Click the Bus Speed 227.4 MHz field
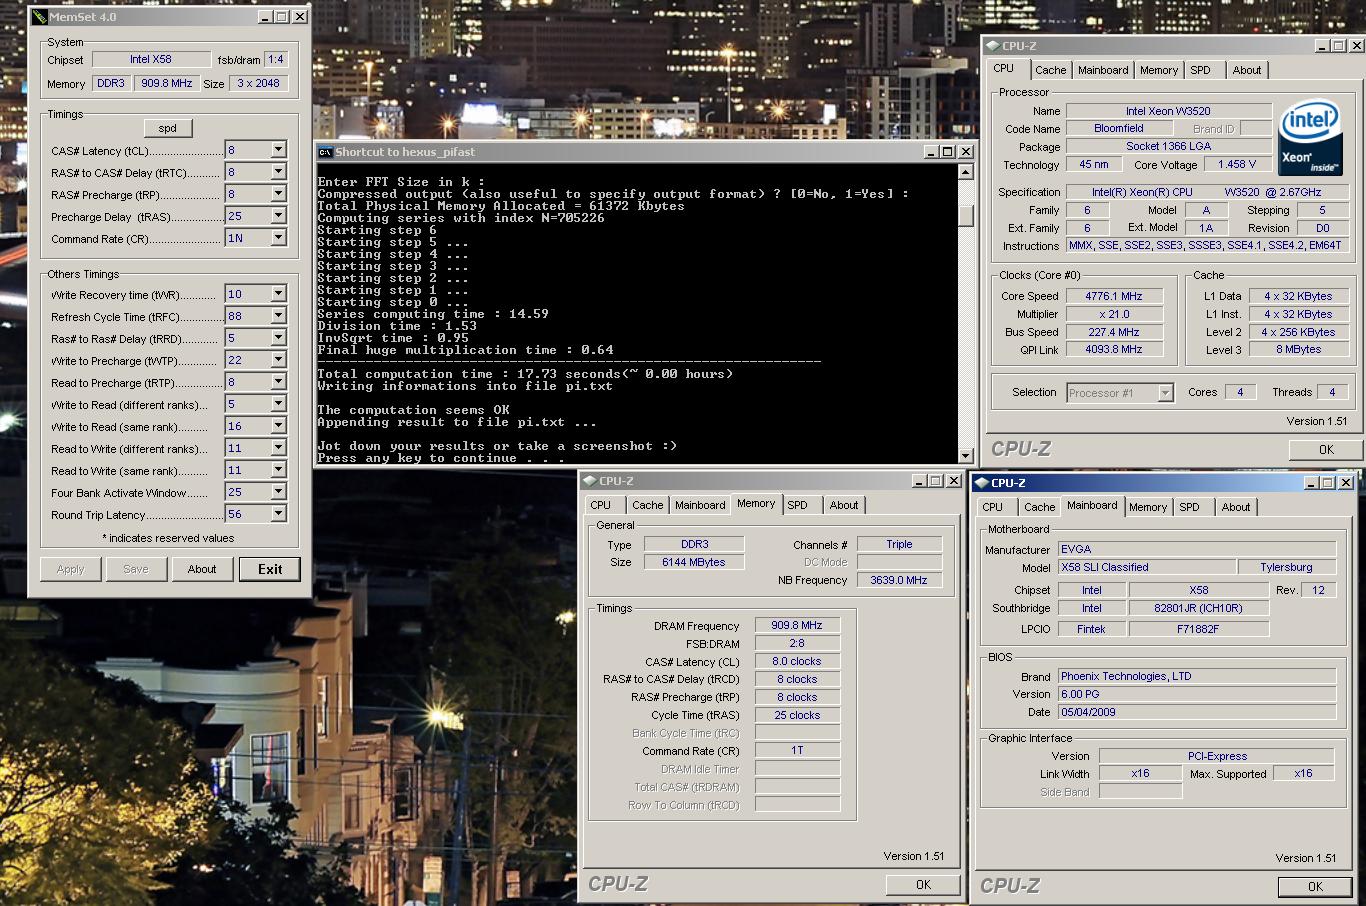1366x906 pixels. point(1114,332)
